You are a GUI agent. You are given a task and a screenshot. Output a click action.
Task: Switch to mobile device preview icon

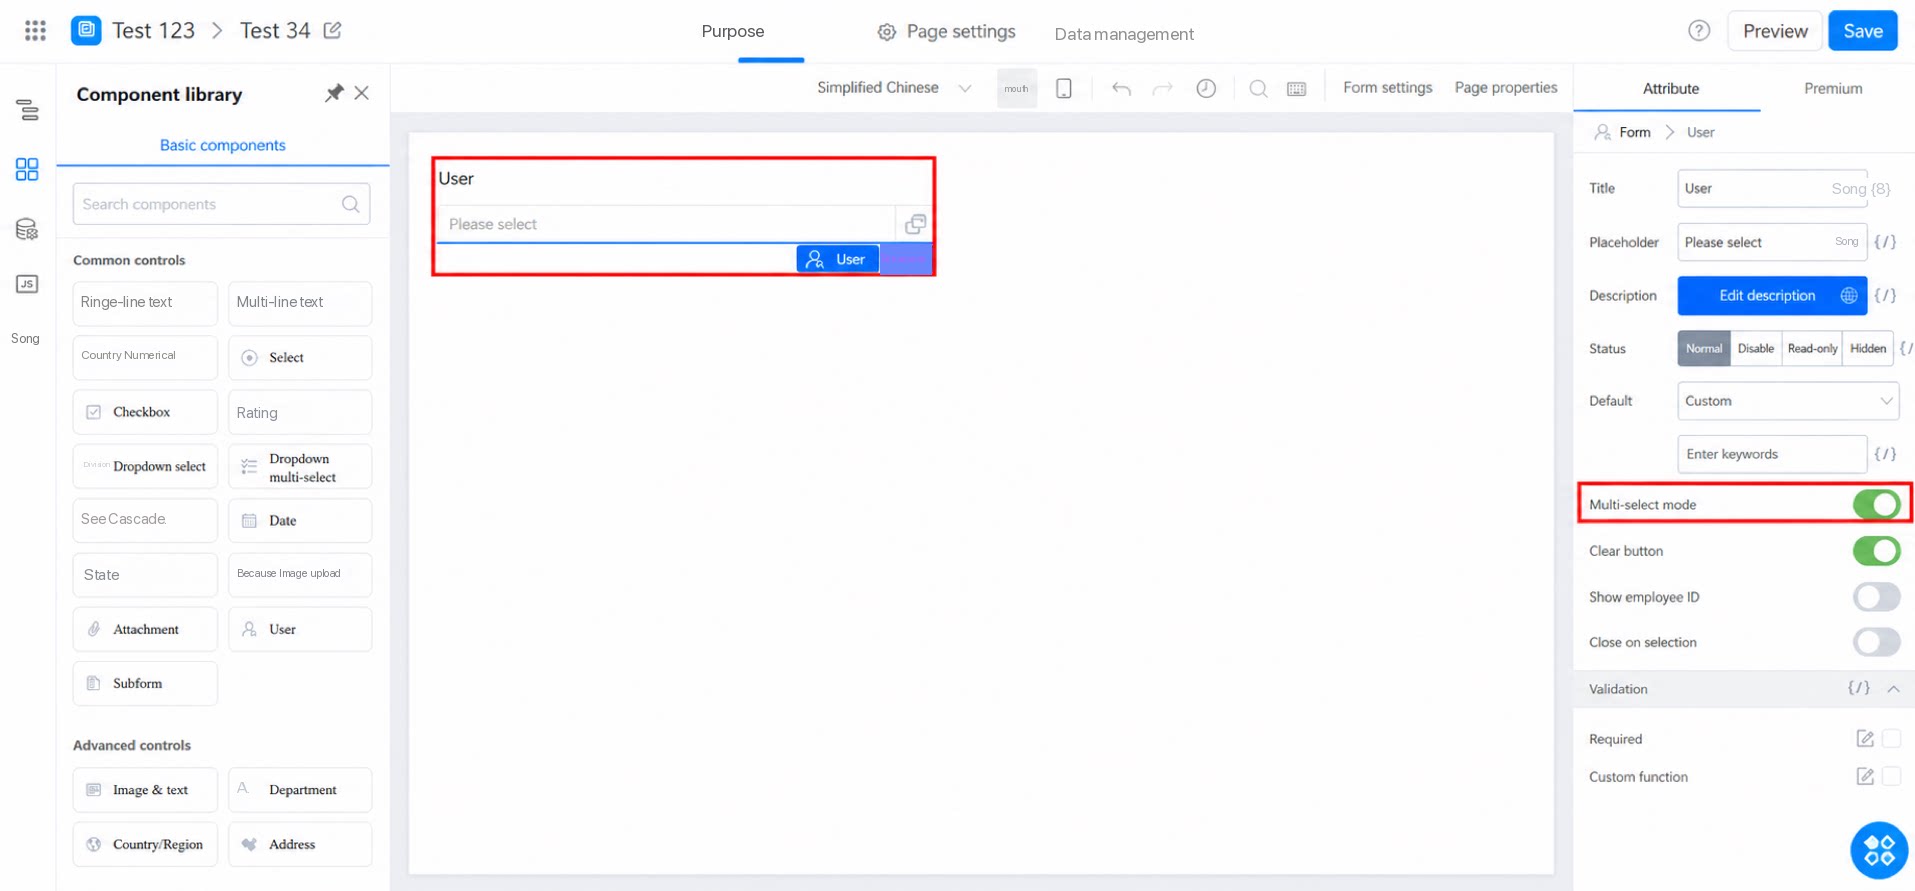coord(1064,88)
